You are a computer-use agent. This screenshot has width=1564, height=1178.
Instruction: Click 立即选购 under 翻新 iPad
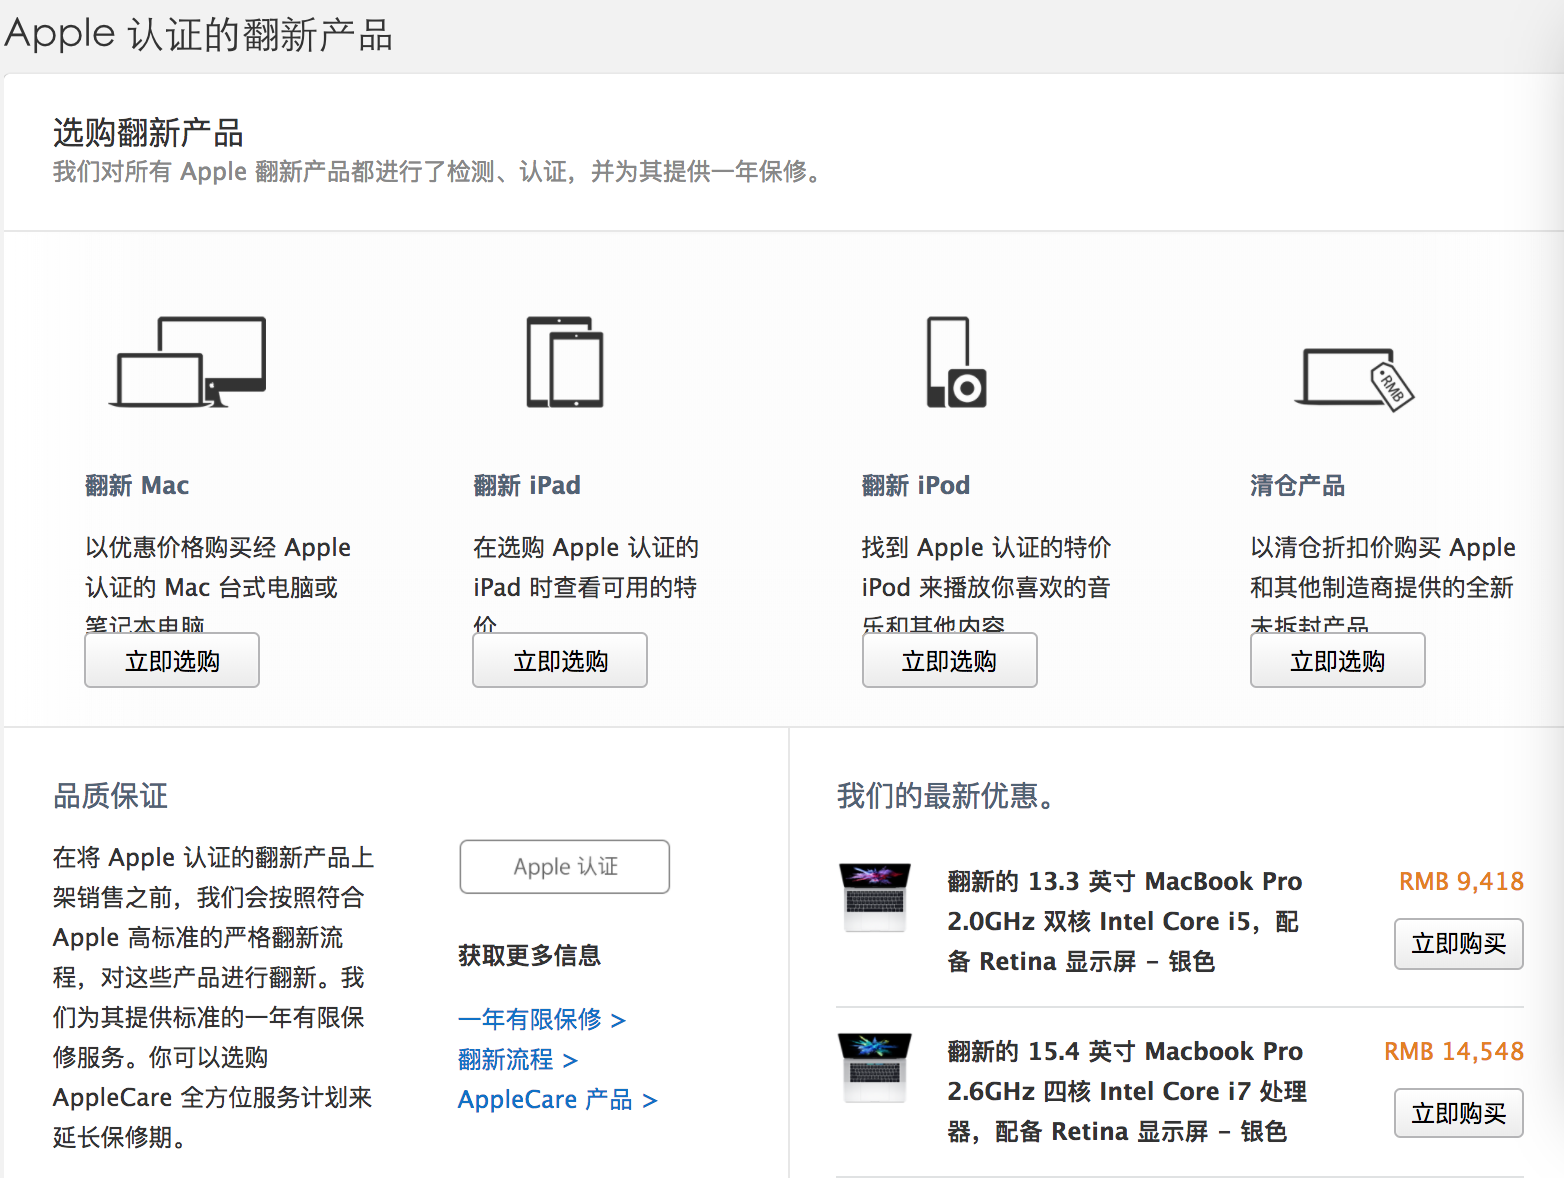(x=560, y=660)
